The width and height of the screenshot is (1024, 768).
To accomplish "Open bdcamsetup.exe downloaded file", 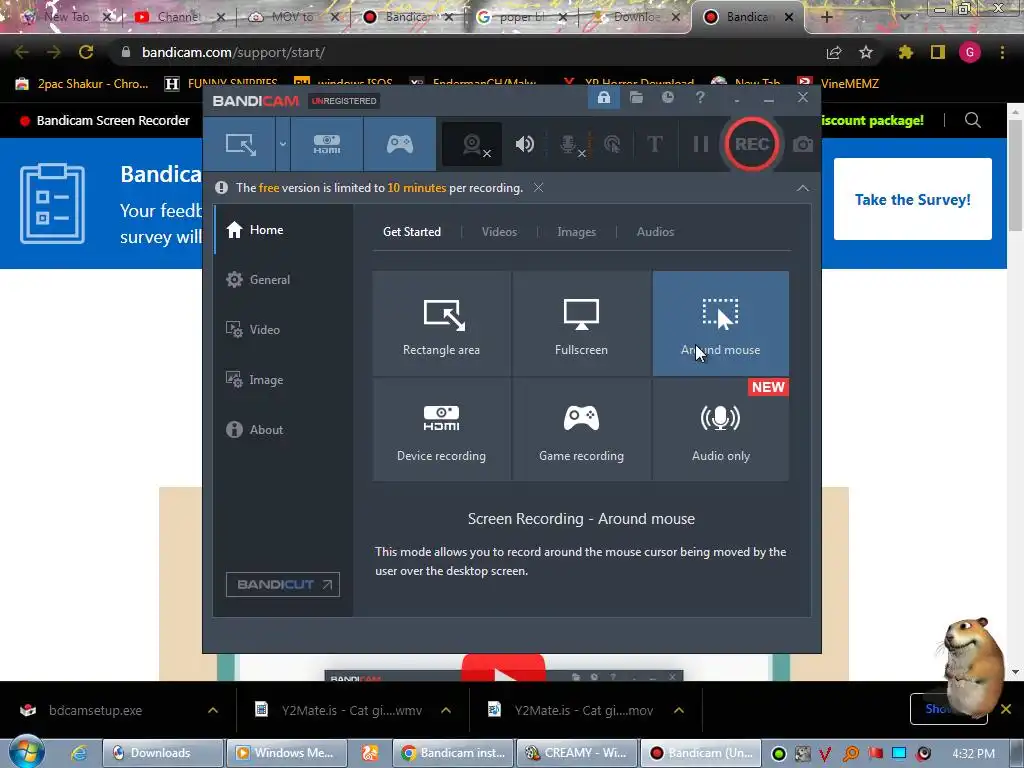I will (95, 711).
